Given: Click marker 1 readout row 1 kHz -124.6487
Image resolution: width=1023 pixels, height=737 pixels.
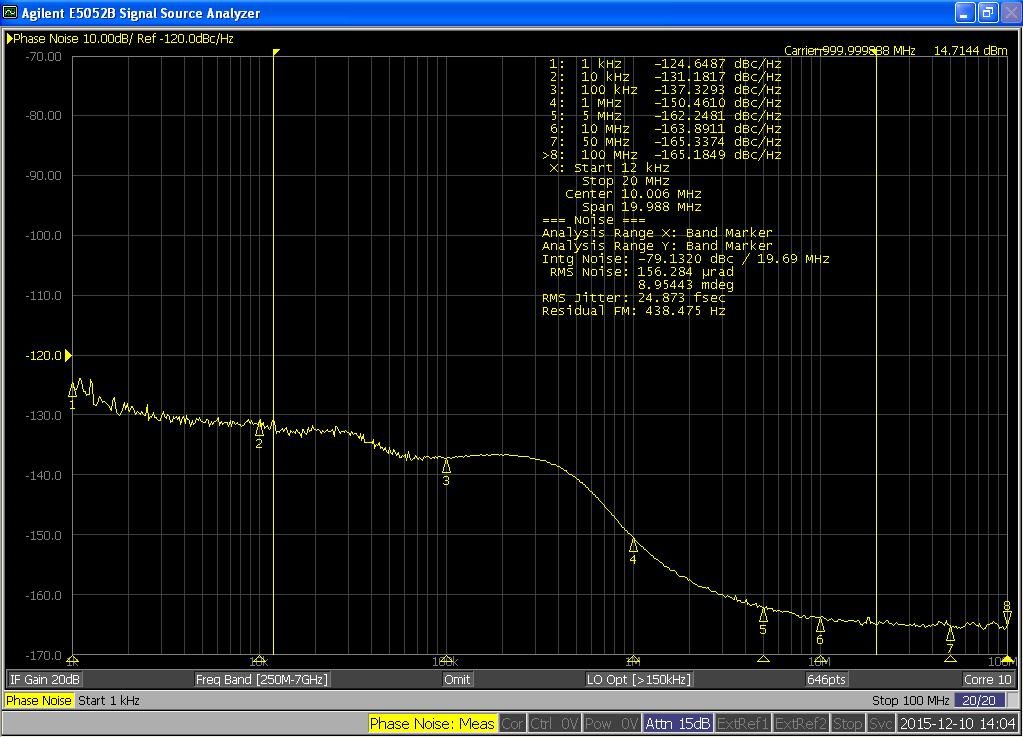Looking at the screenshot, I should click(x=665, y=64).
